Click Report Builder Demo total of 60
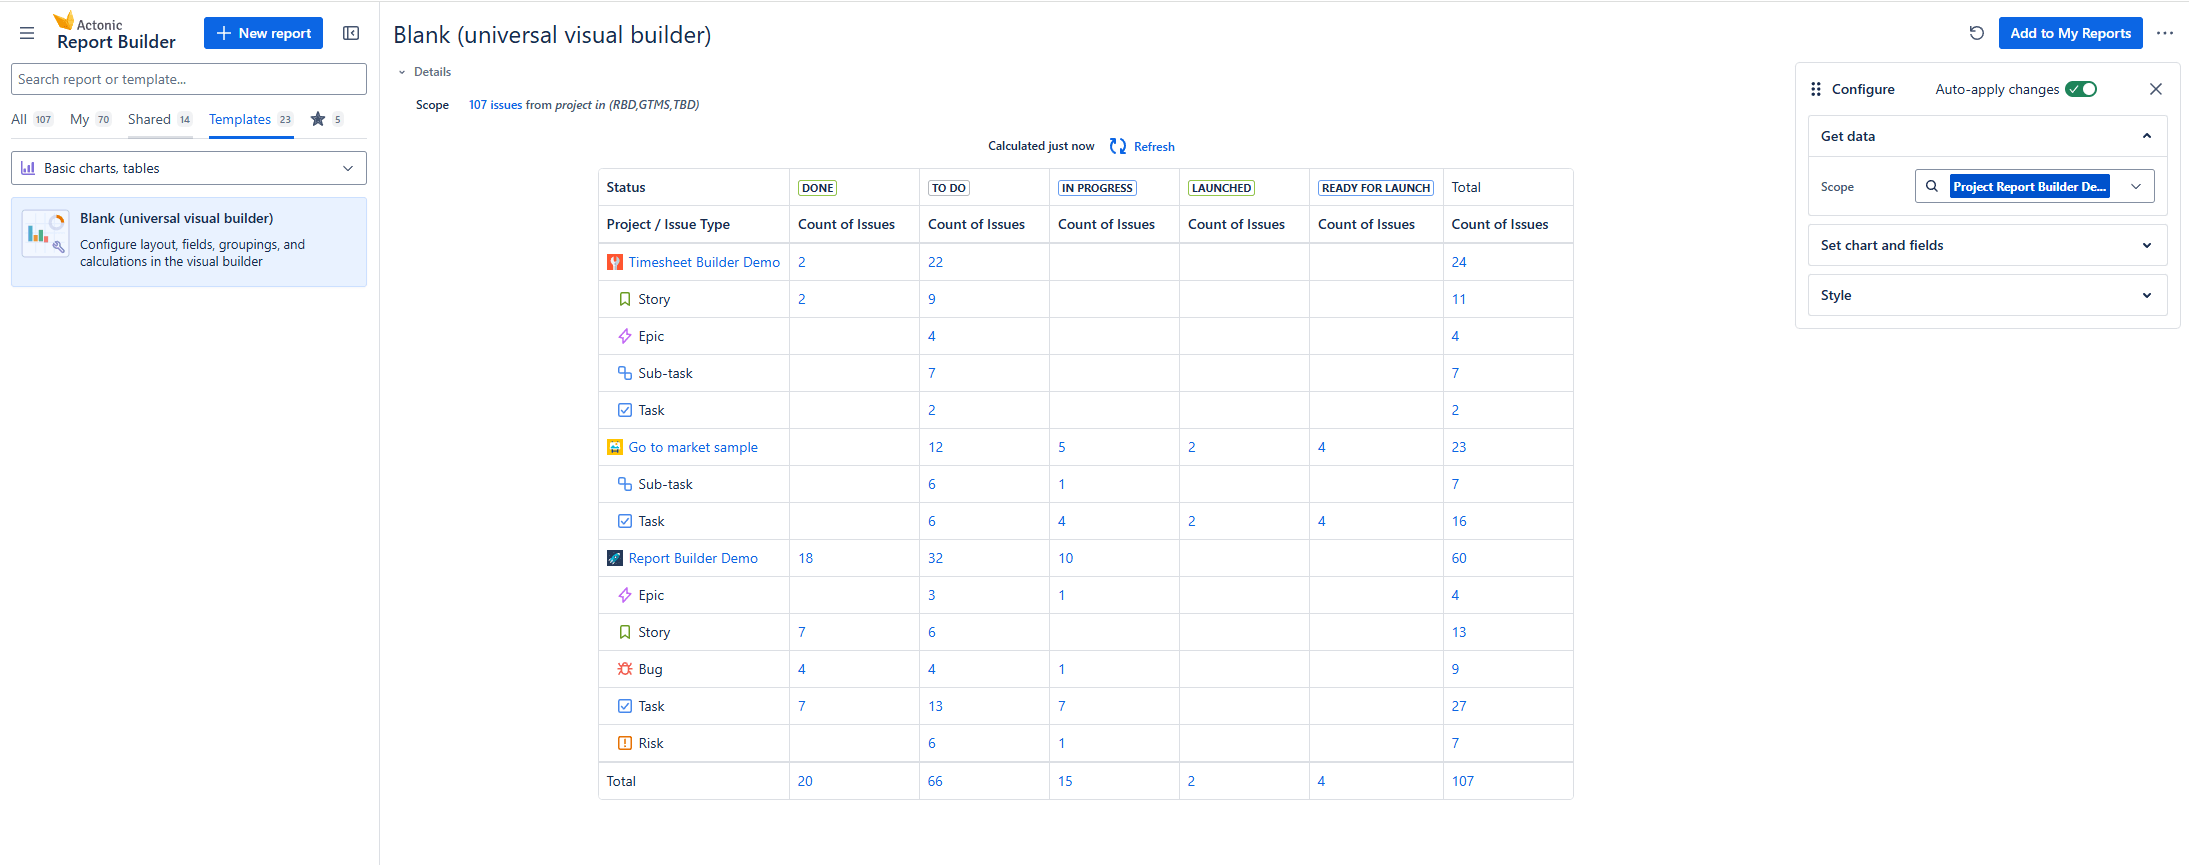 point(1459,558)
